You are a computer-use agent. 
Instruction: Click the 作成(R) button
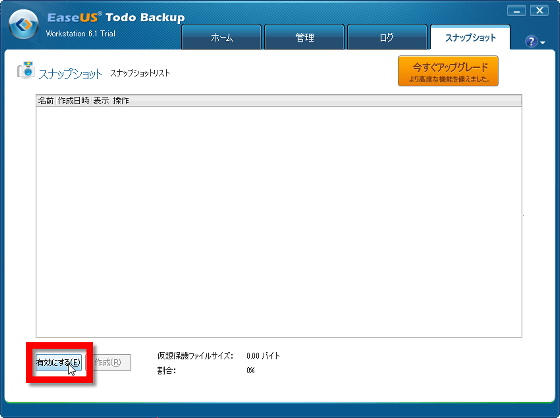tap(108, 363)
